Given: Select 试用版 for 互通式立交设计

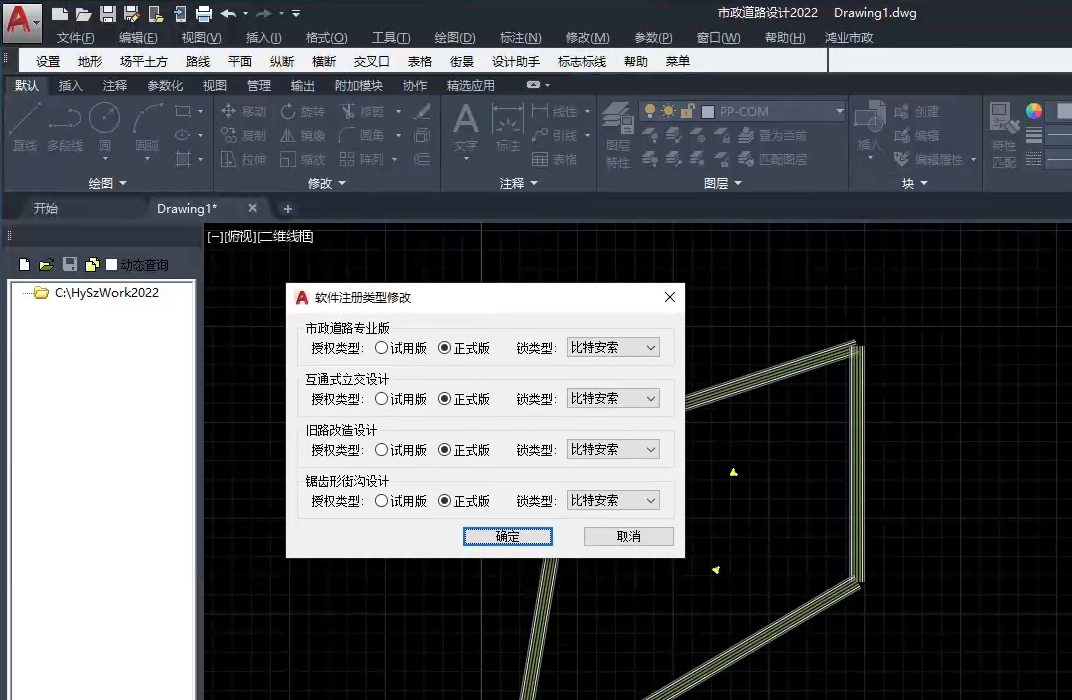Looking at the screenshot, I should click(381, 399).
